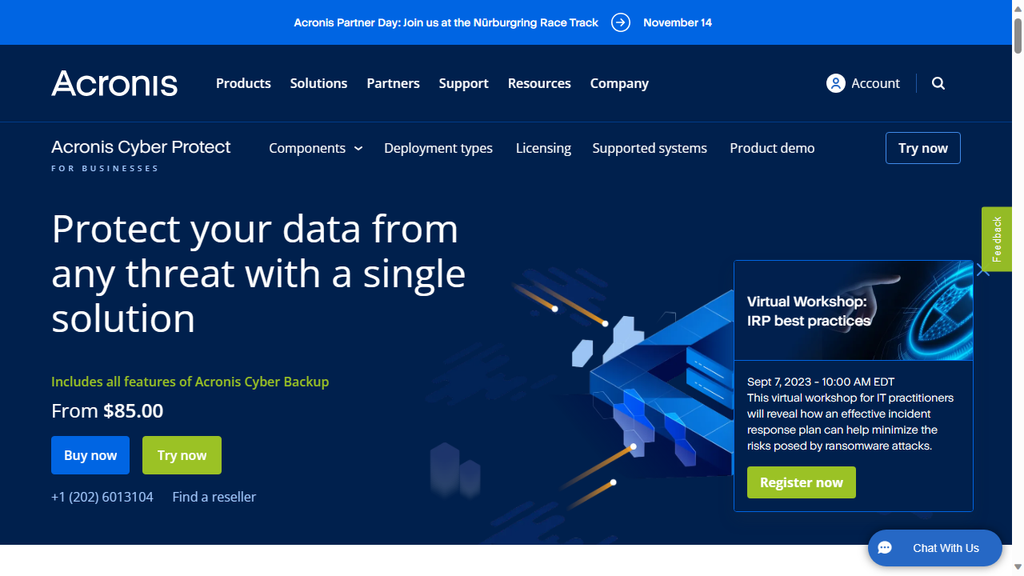Switch to the Licensing section
Viewport: 1024px width, 576px height.
click(x=543, y=148)
